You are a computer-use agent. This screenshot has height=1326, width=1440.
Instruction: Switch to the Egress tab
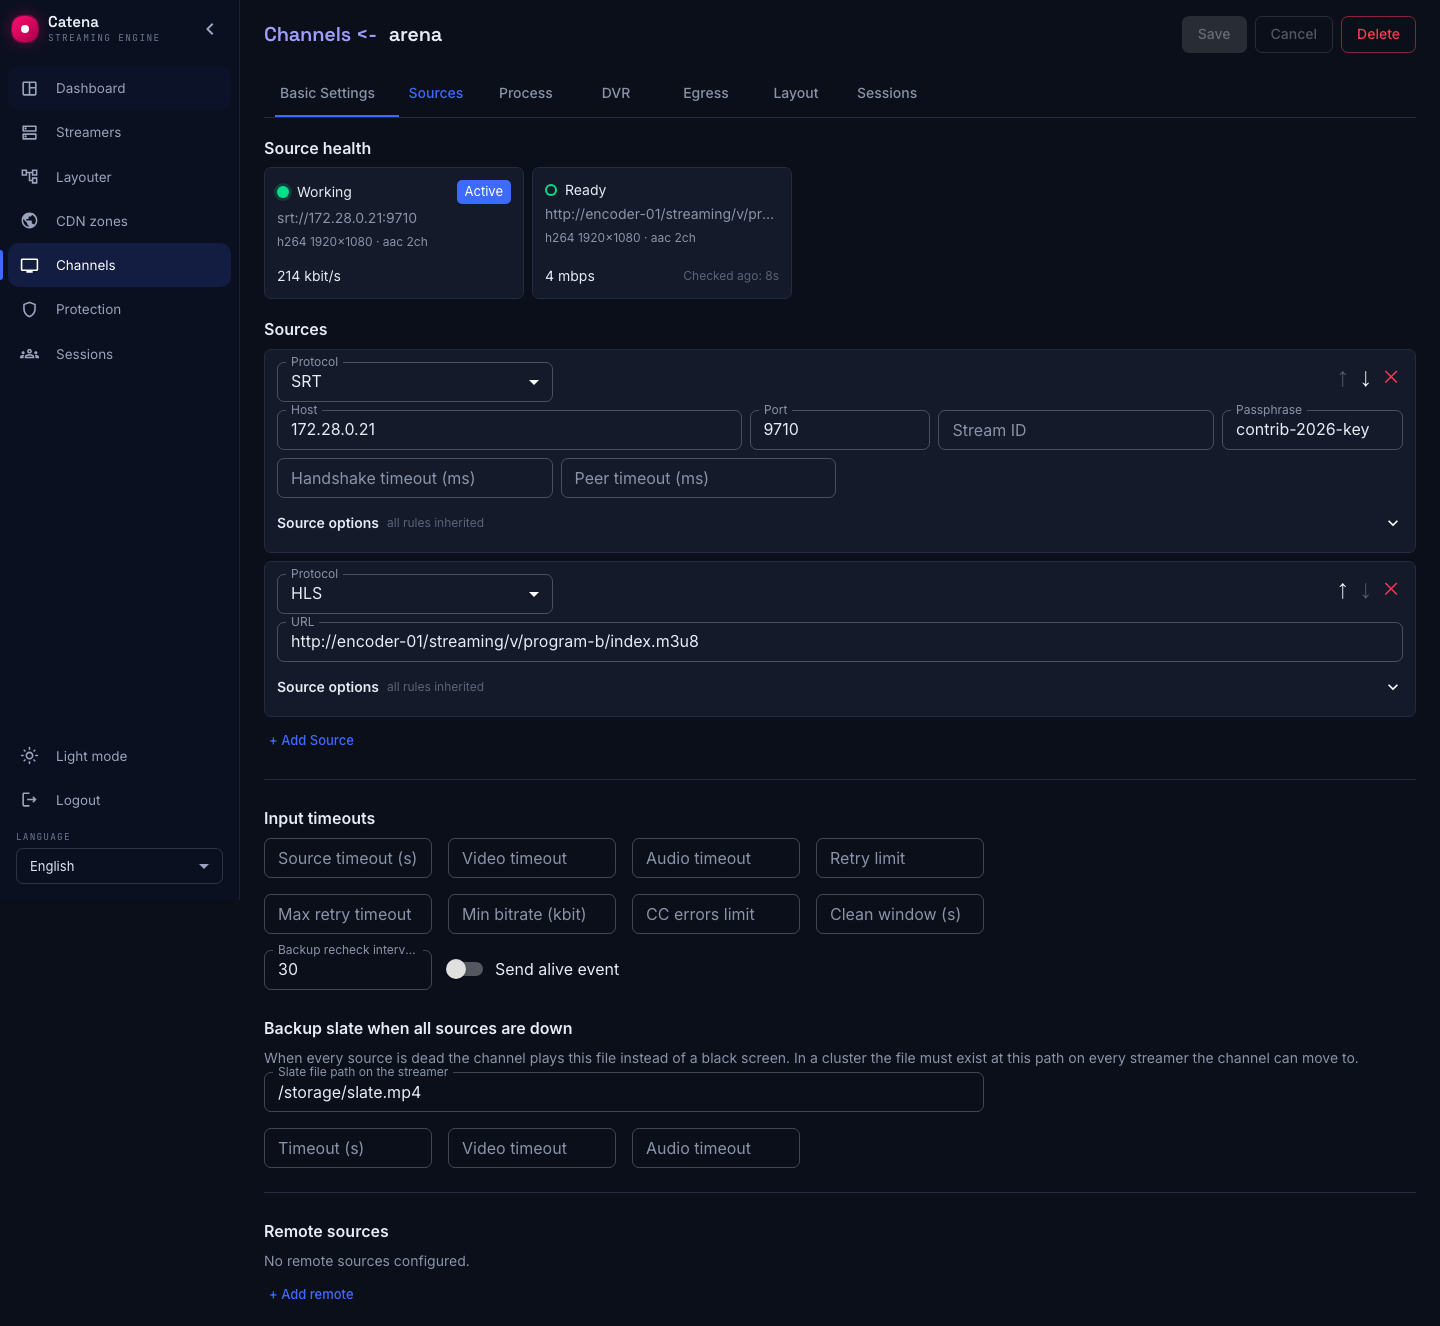(x=706, y=93)
